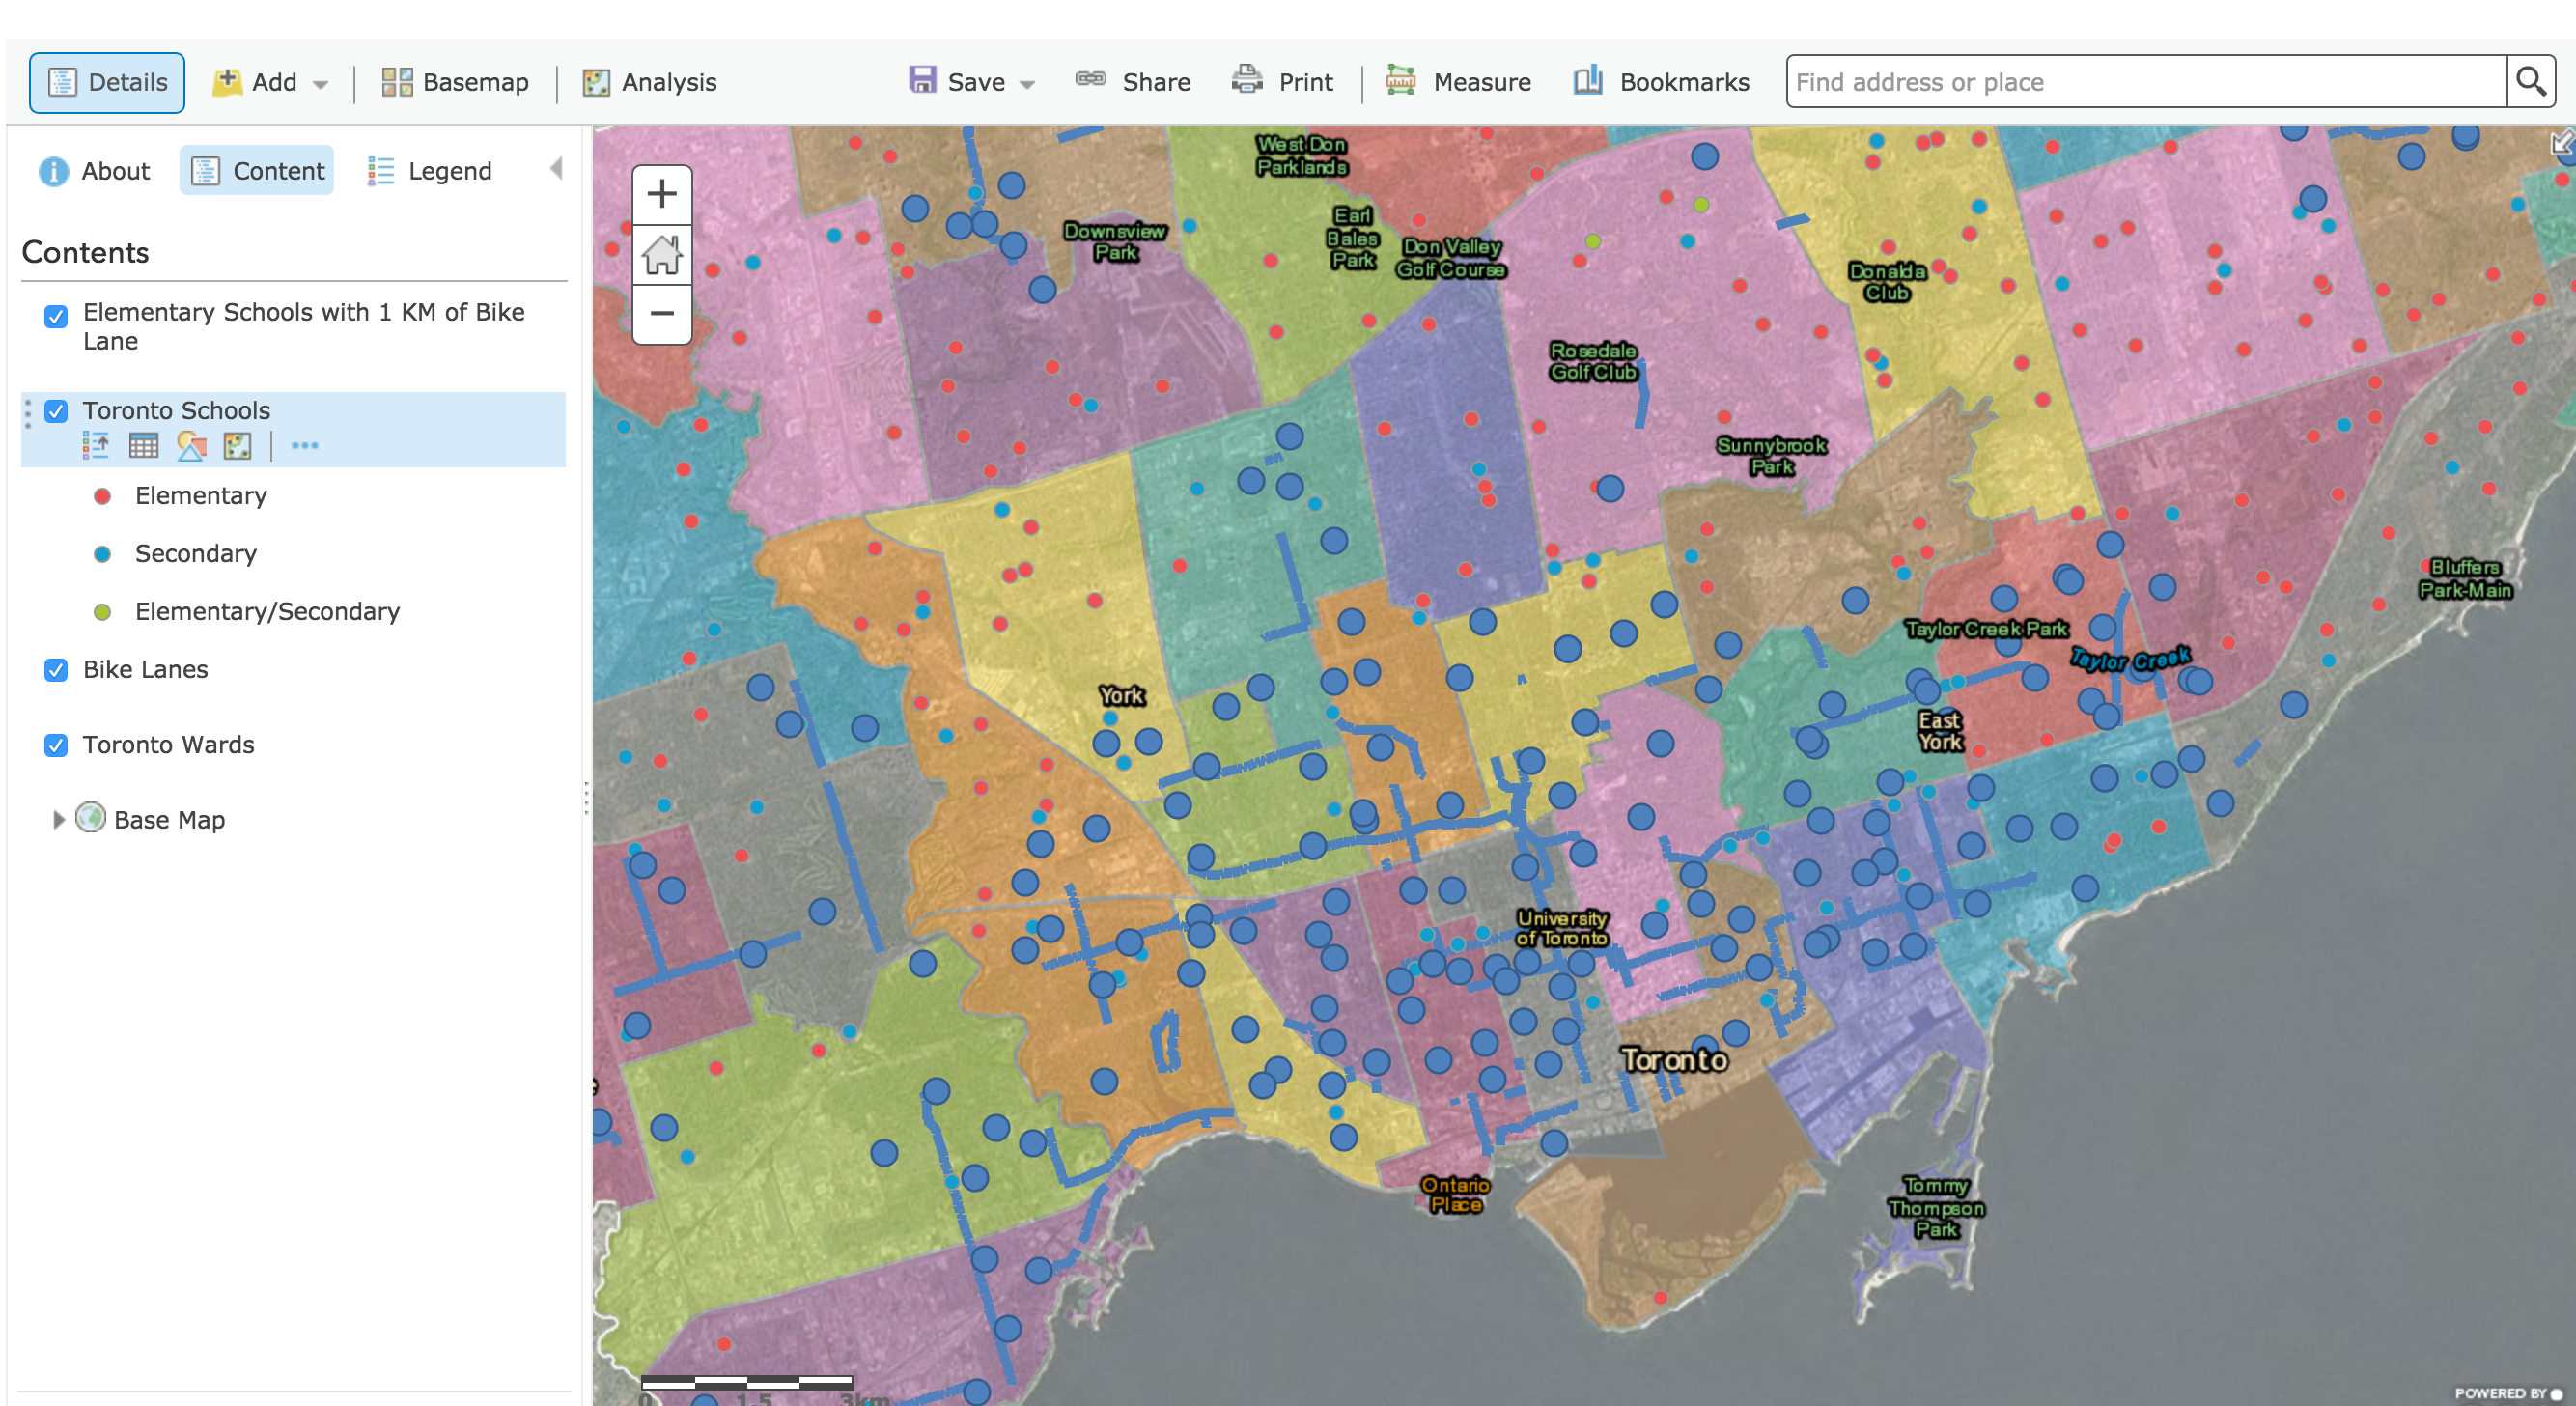Viewport: 2576px width, 1406px height.
Task: Click the Measure button label
Action: click(x=1482, y=82)
